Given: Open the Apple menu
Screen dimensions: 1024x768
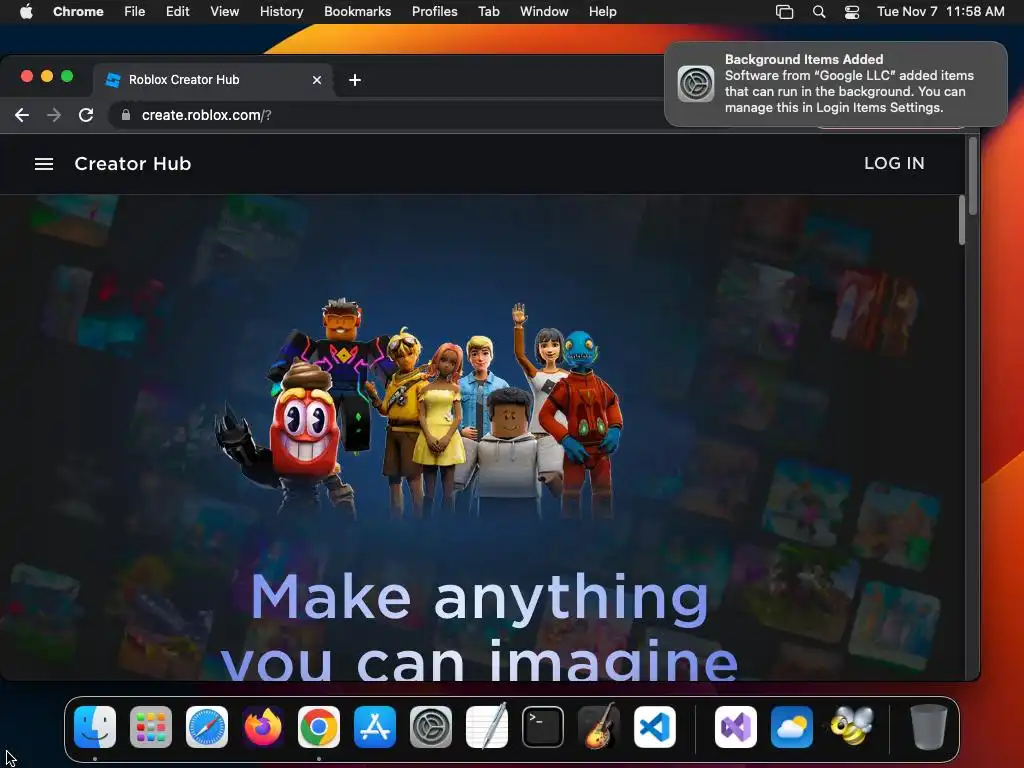Looking at the screenshot, I should [x=26, y=11].
